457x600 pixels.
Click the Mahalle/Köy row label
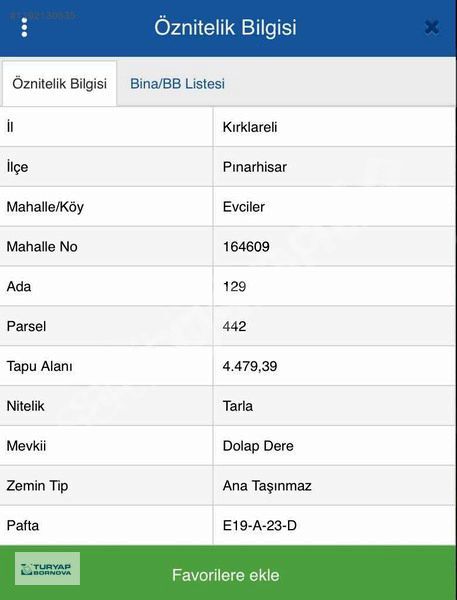click(x=45, y=207)
